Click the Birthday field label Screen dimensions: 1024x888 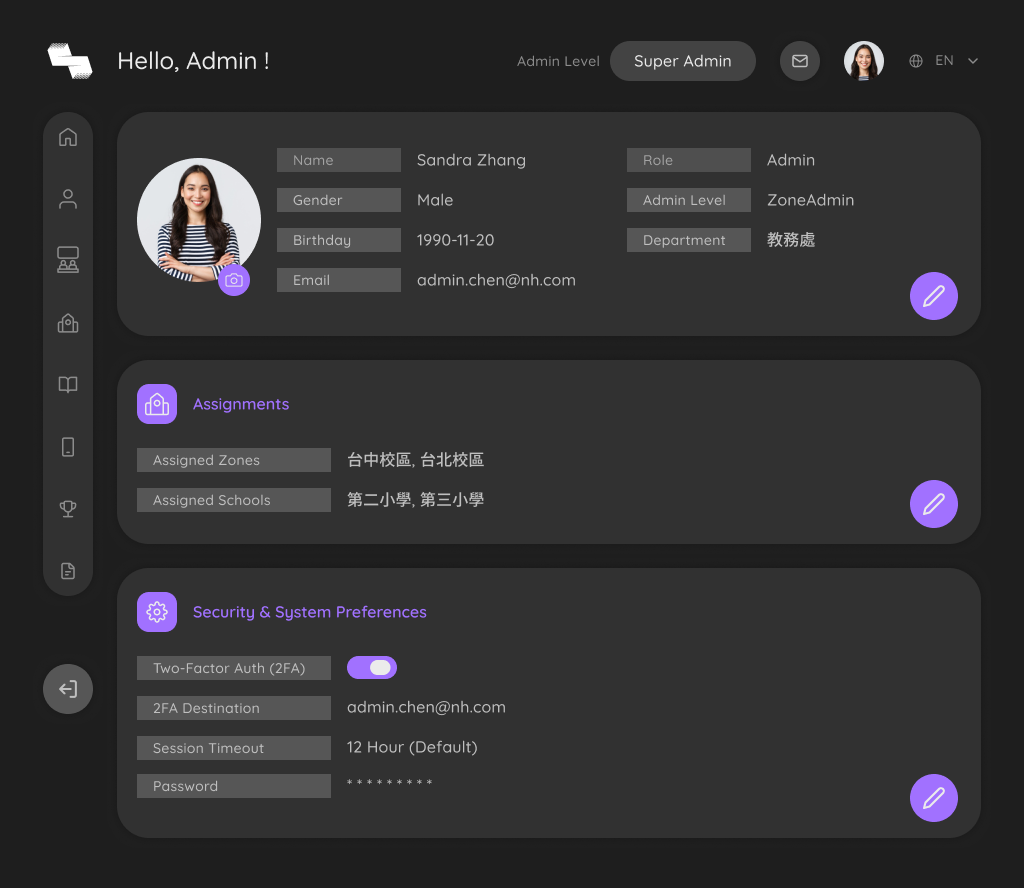pyautogui.click(x=339, y=240)
